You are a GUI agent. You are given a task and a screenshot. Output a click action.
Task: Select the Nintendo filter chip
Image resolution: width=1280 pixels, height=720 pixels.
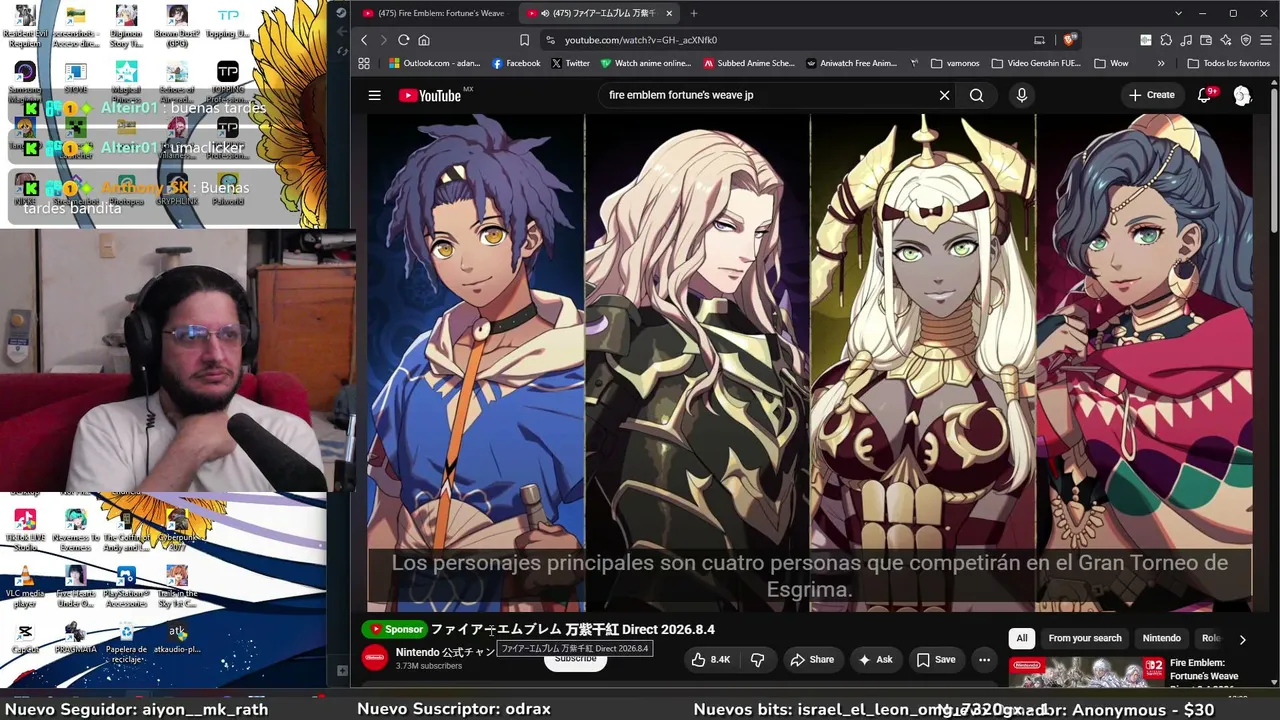(x=1162, y=638)
